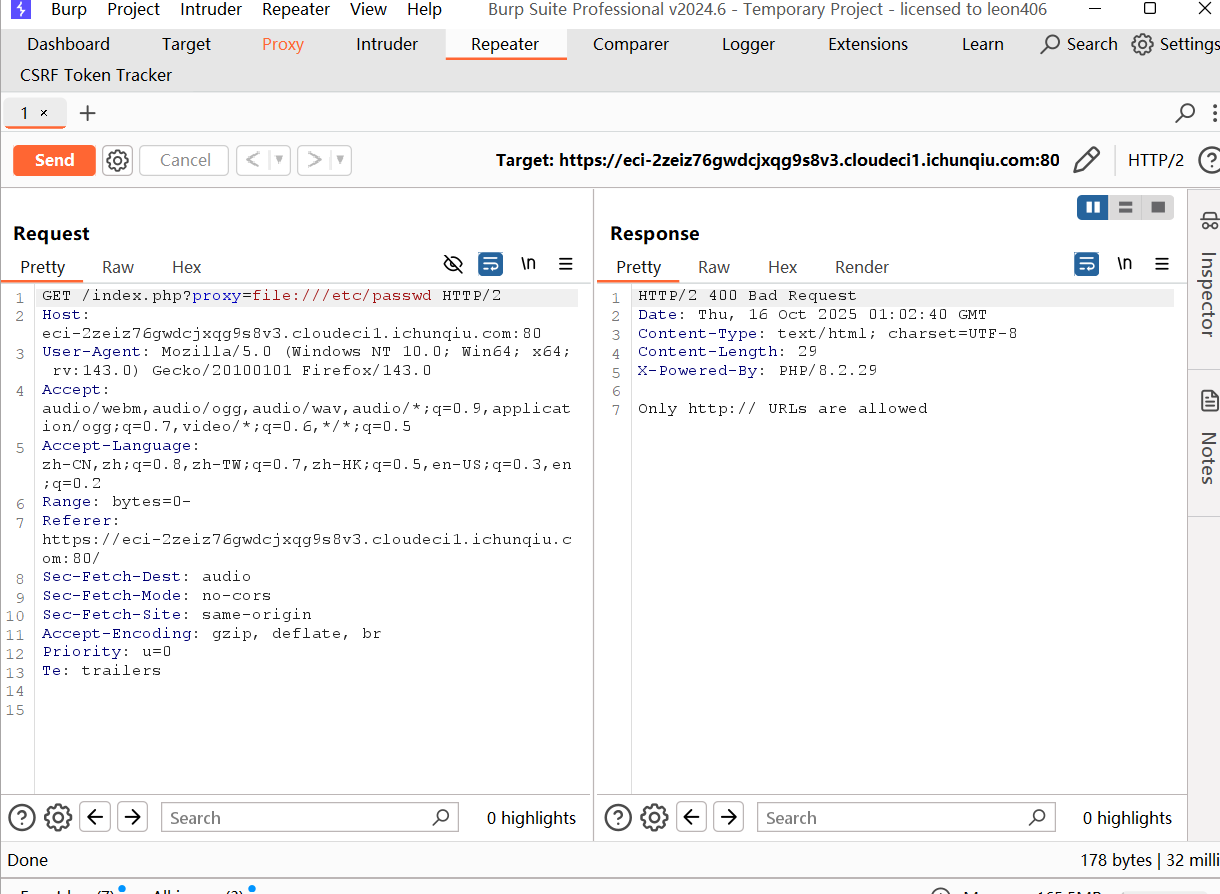Toggle hide non-printable eye icon in request

[x=453, y=264]
